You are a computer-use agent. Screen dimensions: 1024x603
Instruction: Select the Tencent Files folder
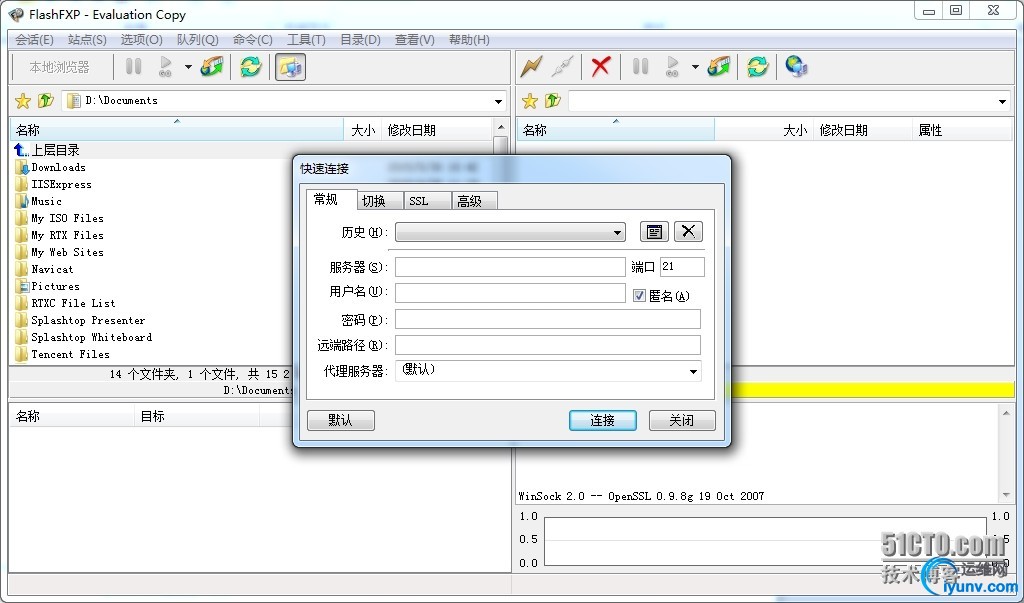[71, 354]
